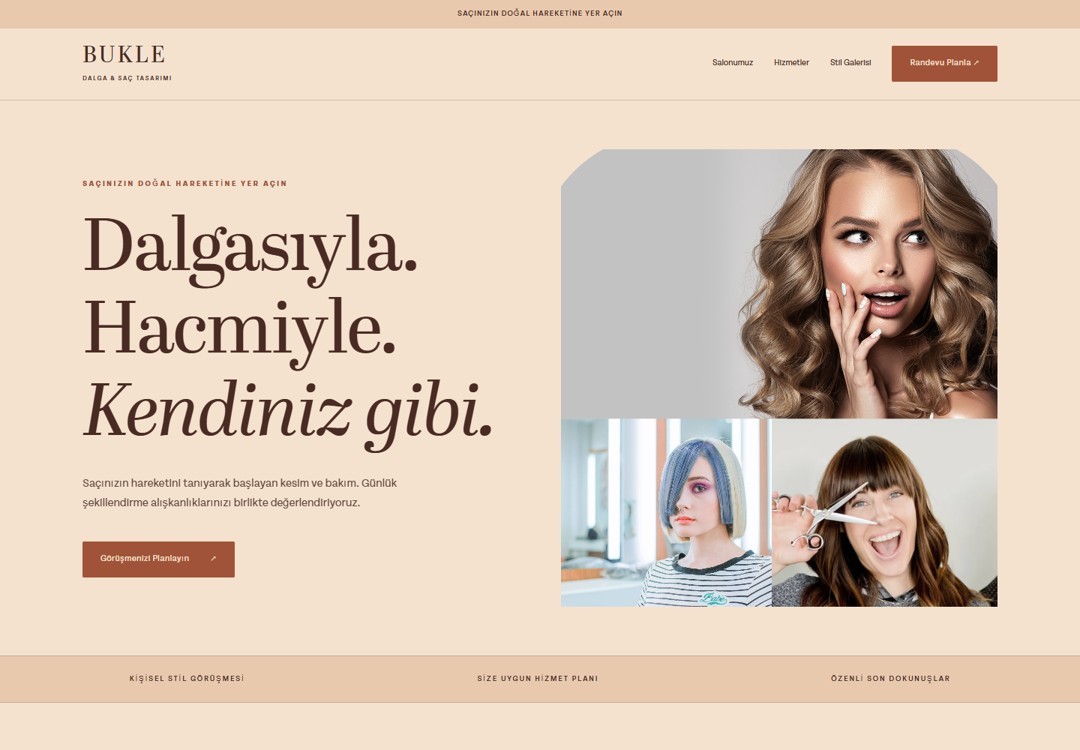Click the italic Kendiniz gibi heading
This screenshot has height=750, width=1080.
pyautogui.click(x=287, y=412)
